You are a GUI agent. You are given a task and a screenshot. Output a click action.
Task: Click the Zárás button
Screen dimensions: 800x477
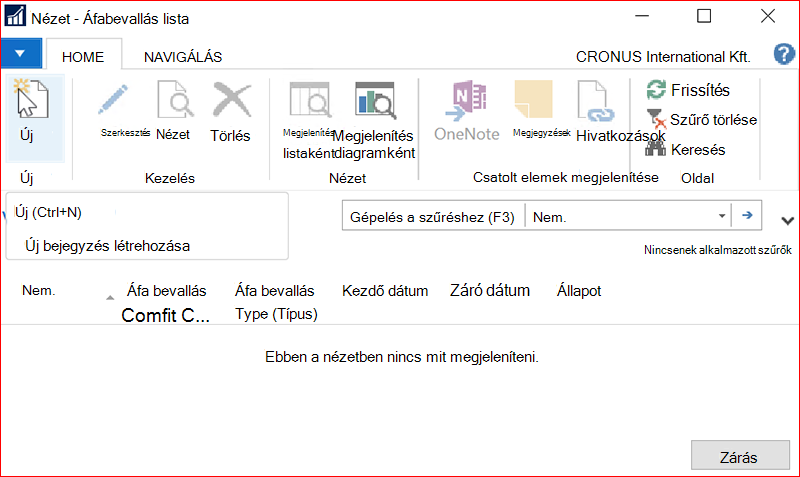(740, 455)
